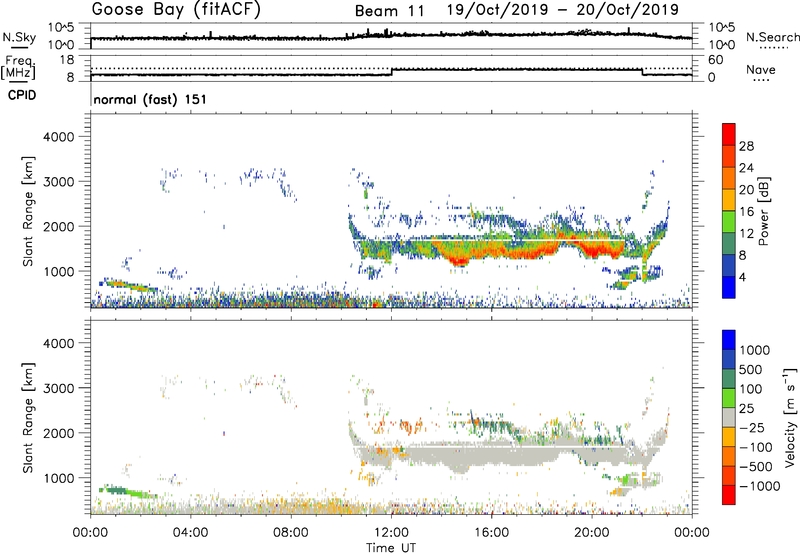800x554 pixels.
Task: Click the 28 tick on power colorbar
Action: pyautogui.click(x=746, y=146)
